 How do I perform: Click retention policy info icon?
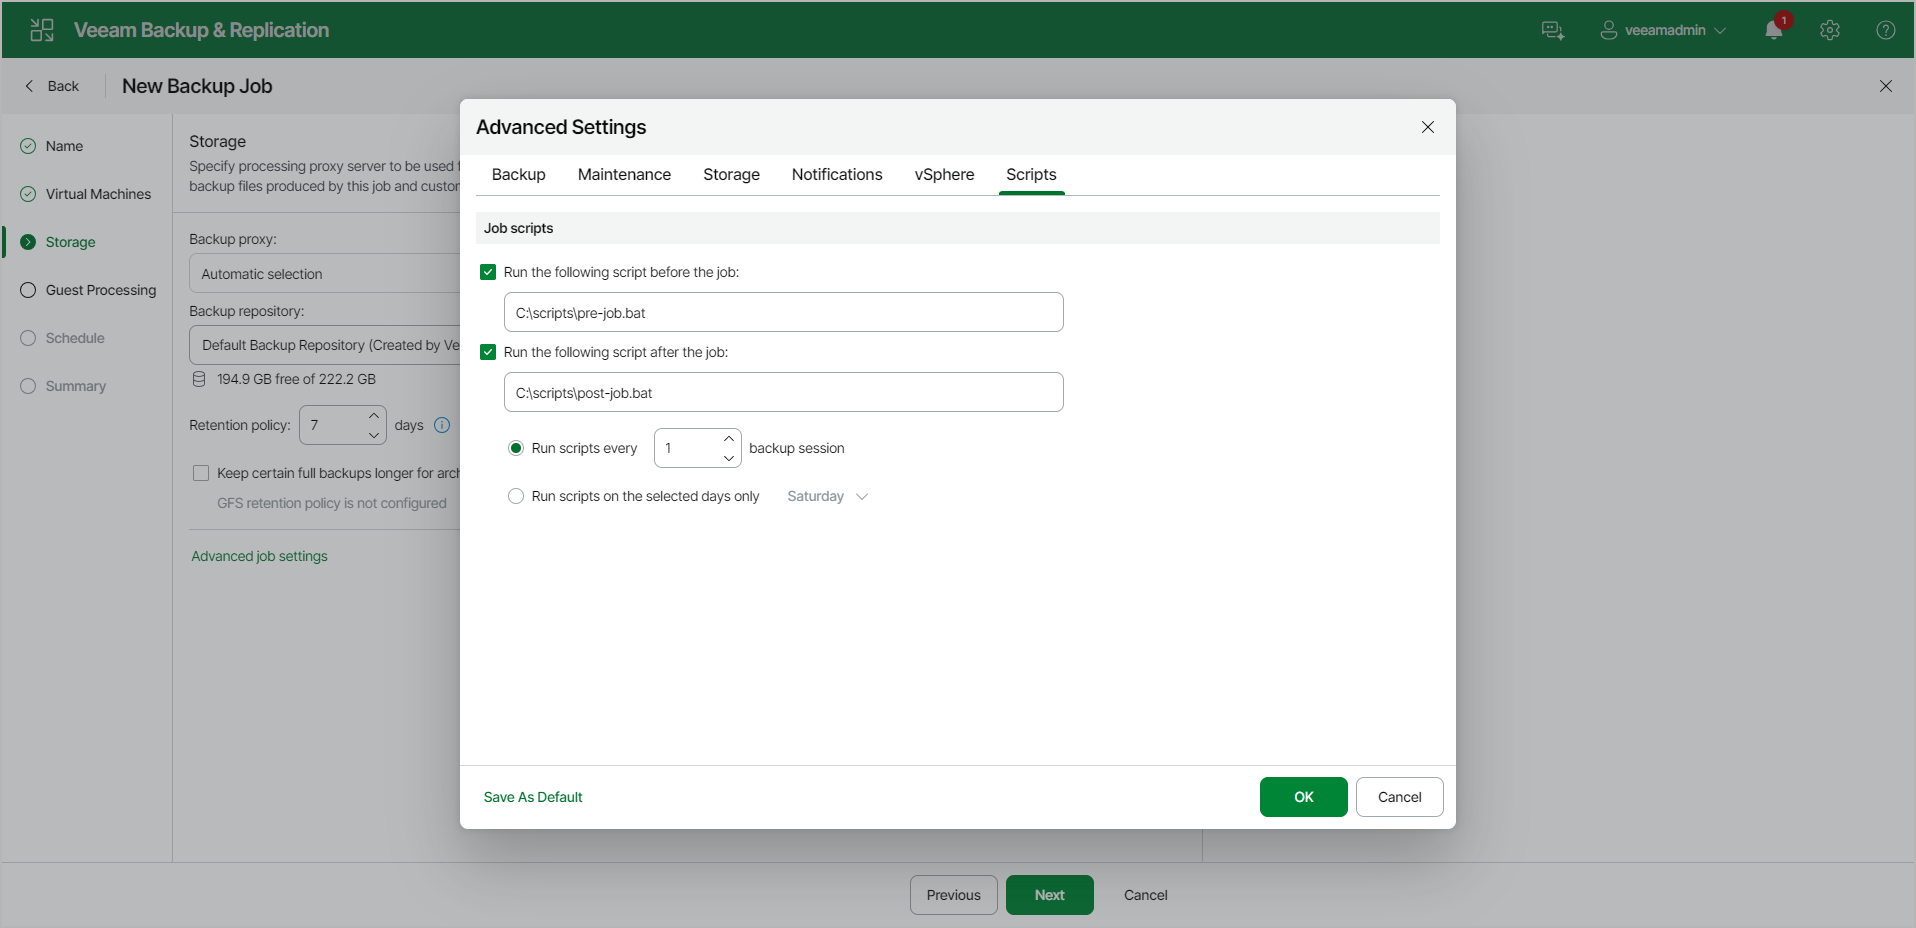click(x=442, y=425)
